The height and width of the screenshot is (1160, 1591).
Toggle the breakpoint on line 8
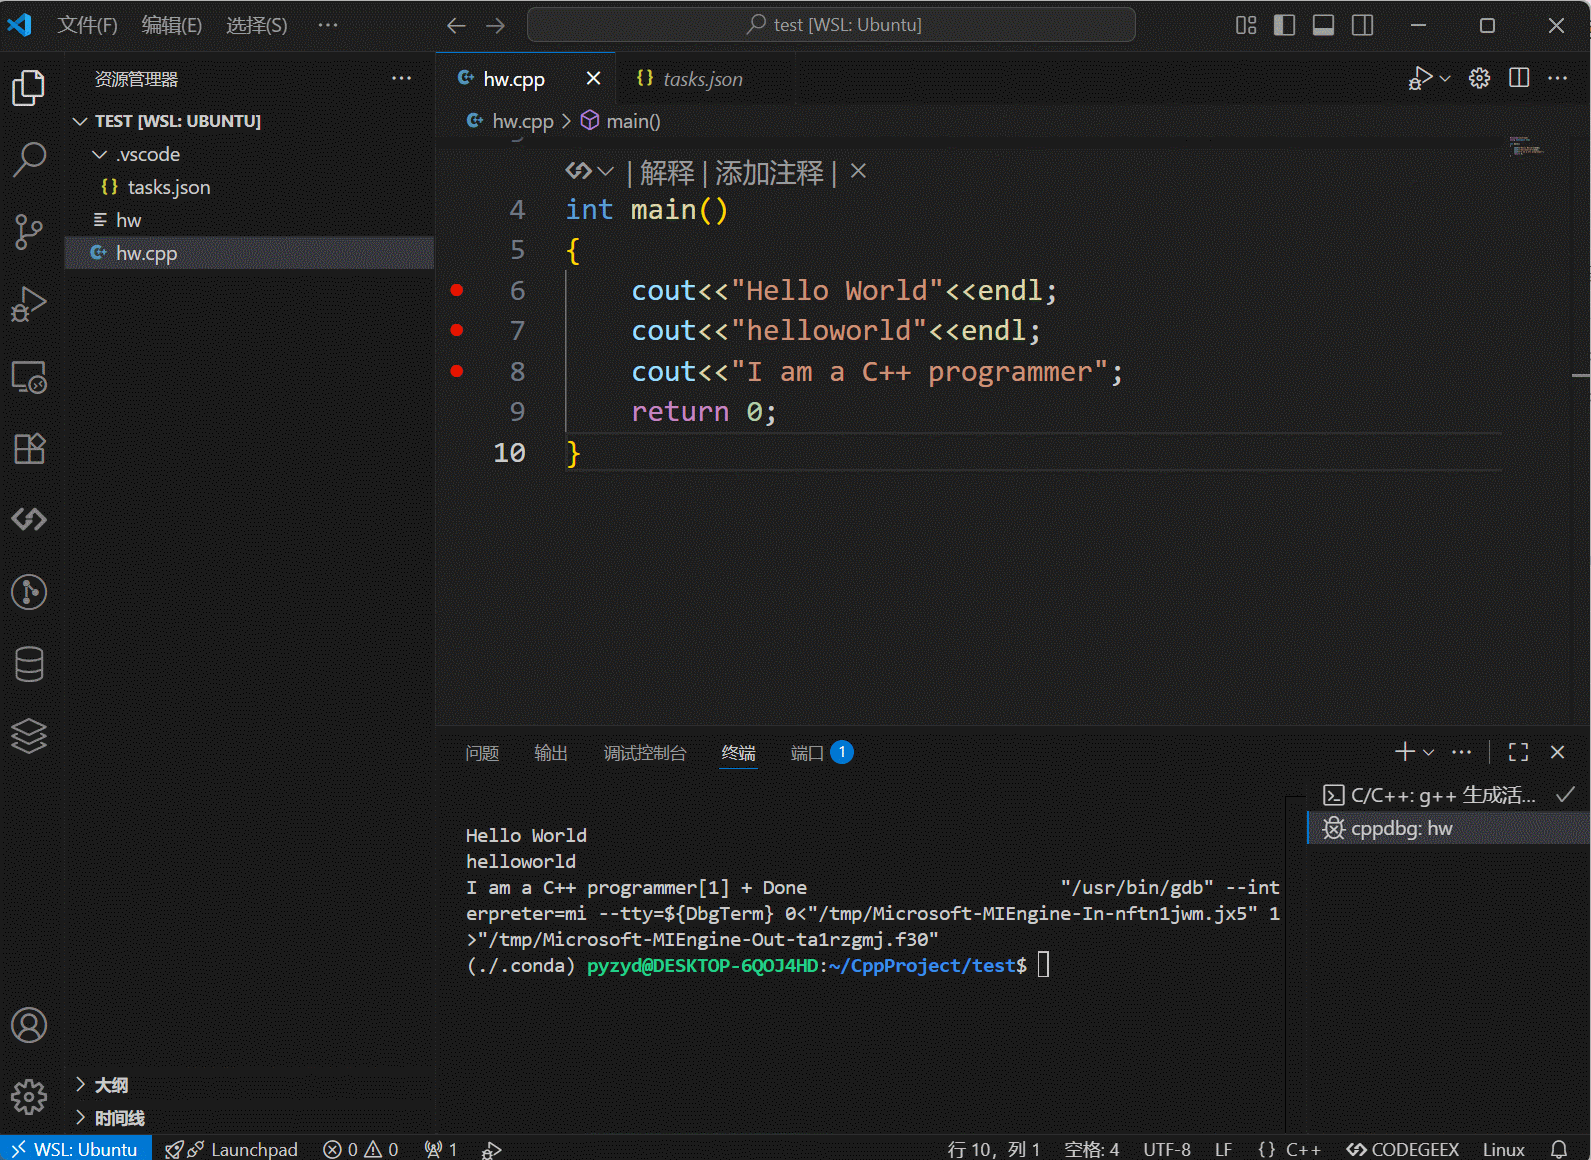457,371
